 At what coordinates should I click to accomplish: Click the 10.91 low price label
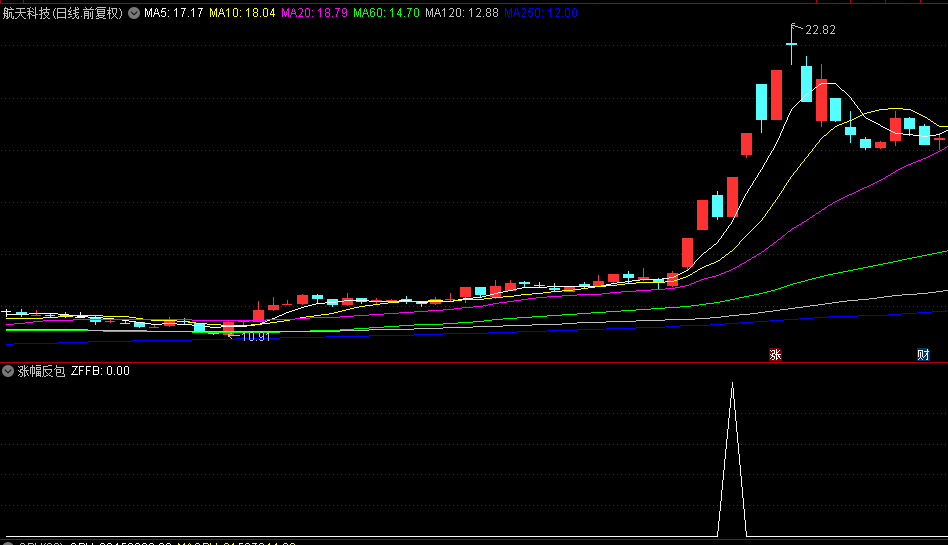pyautogui.click(x=256, y=337)
